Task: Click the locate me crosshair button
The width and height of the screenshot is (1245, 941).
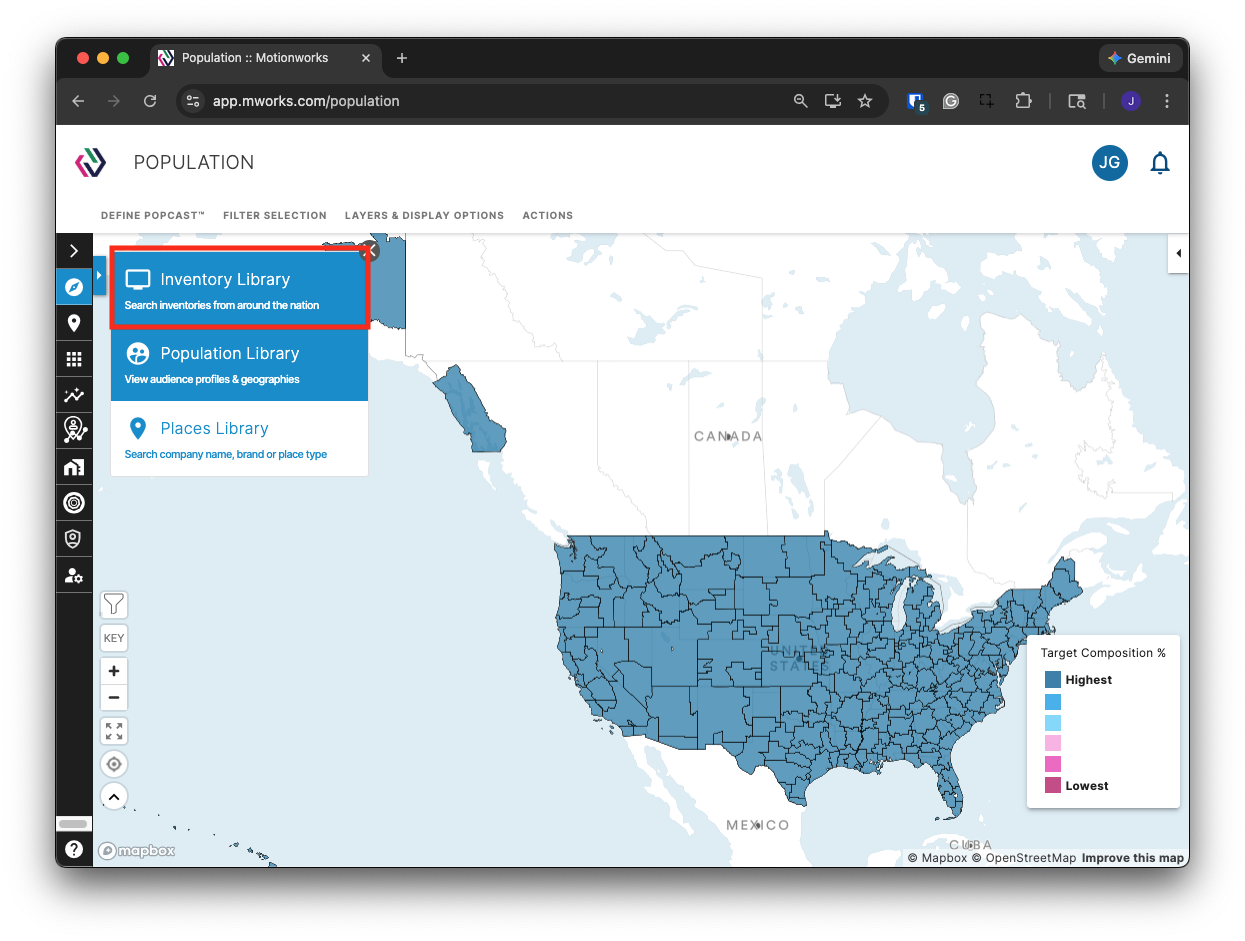Action: [114, 764]
